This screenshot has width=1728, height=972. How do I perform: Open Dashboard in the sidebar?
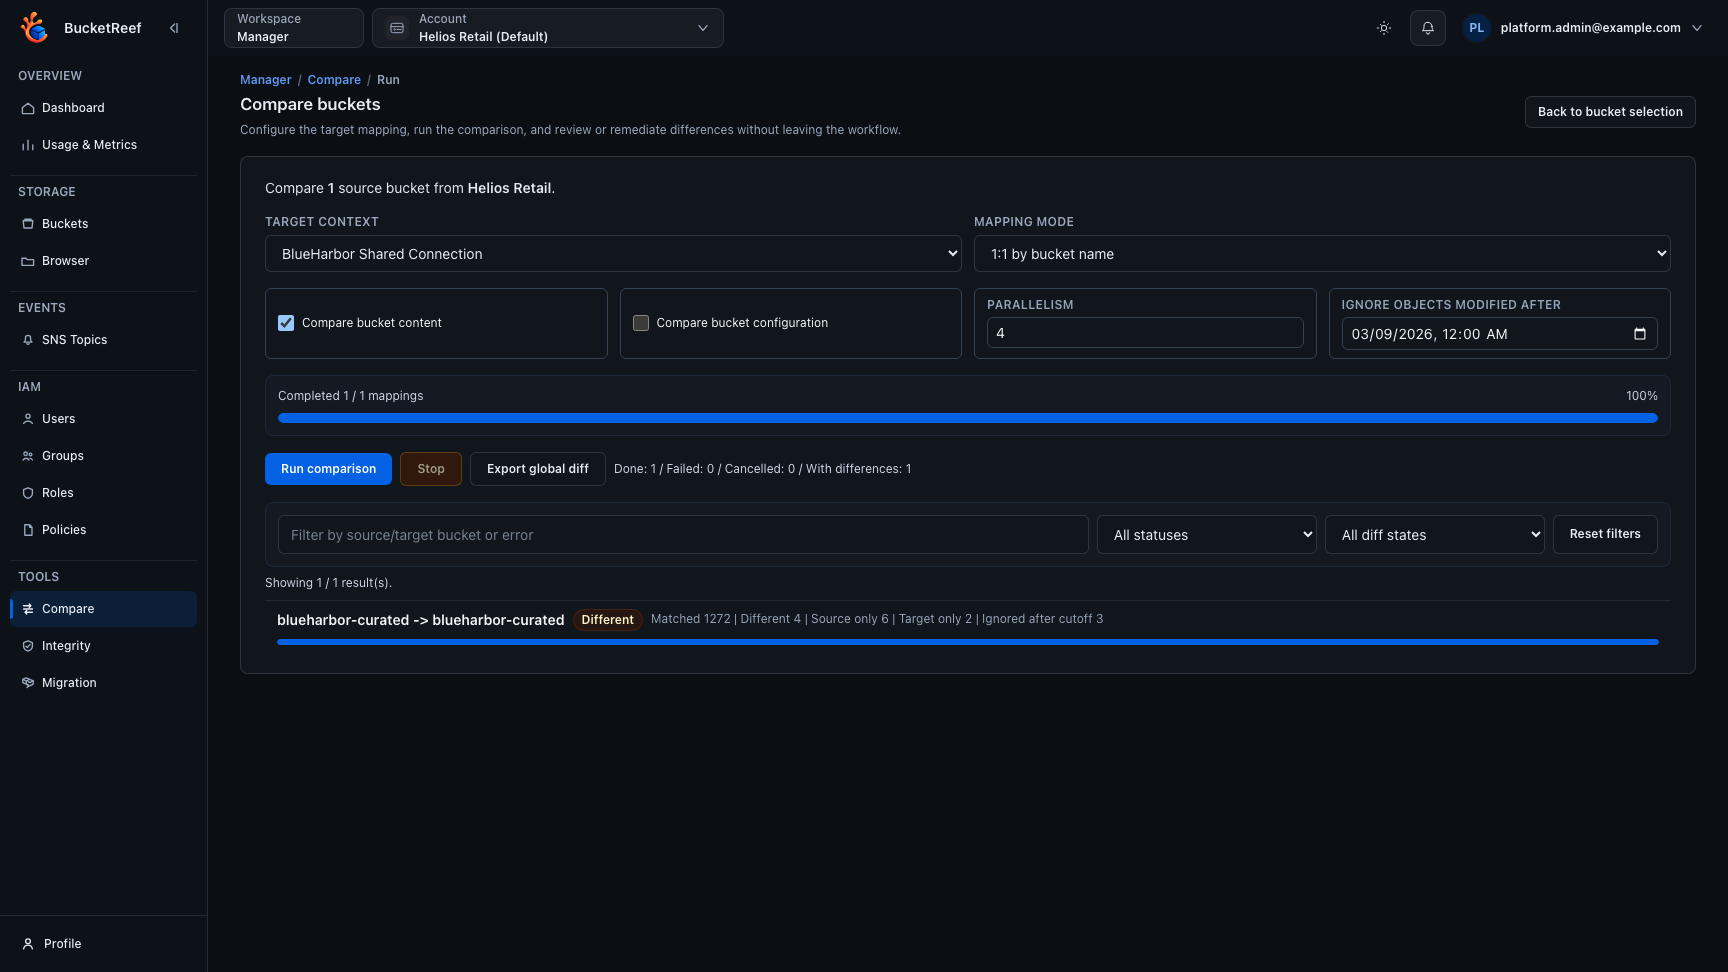point(103,108)
